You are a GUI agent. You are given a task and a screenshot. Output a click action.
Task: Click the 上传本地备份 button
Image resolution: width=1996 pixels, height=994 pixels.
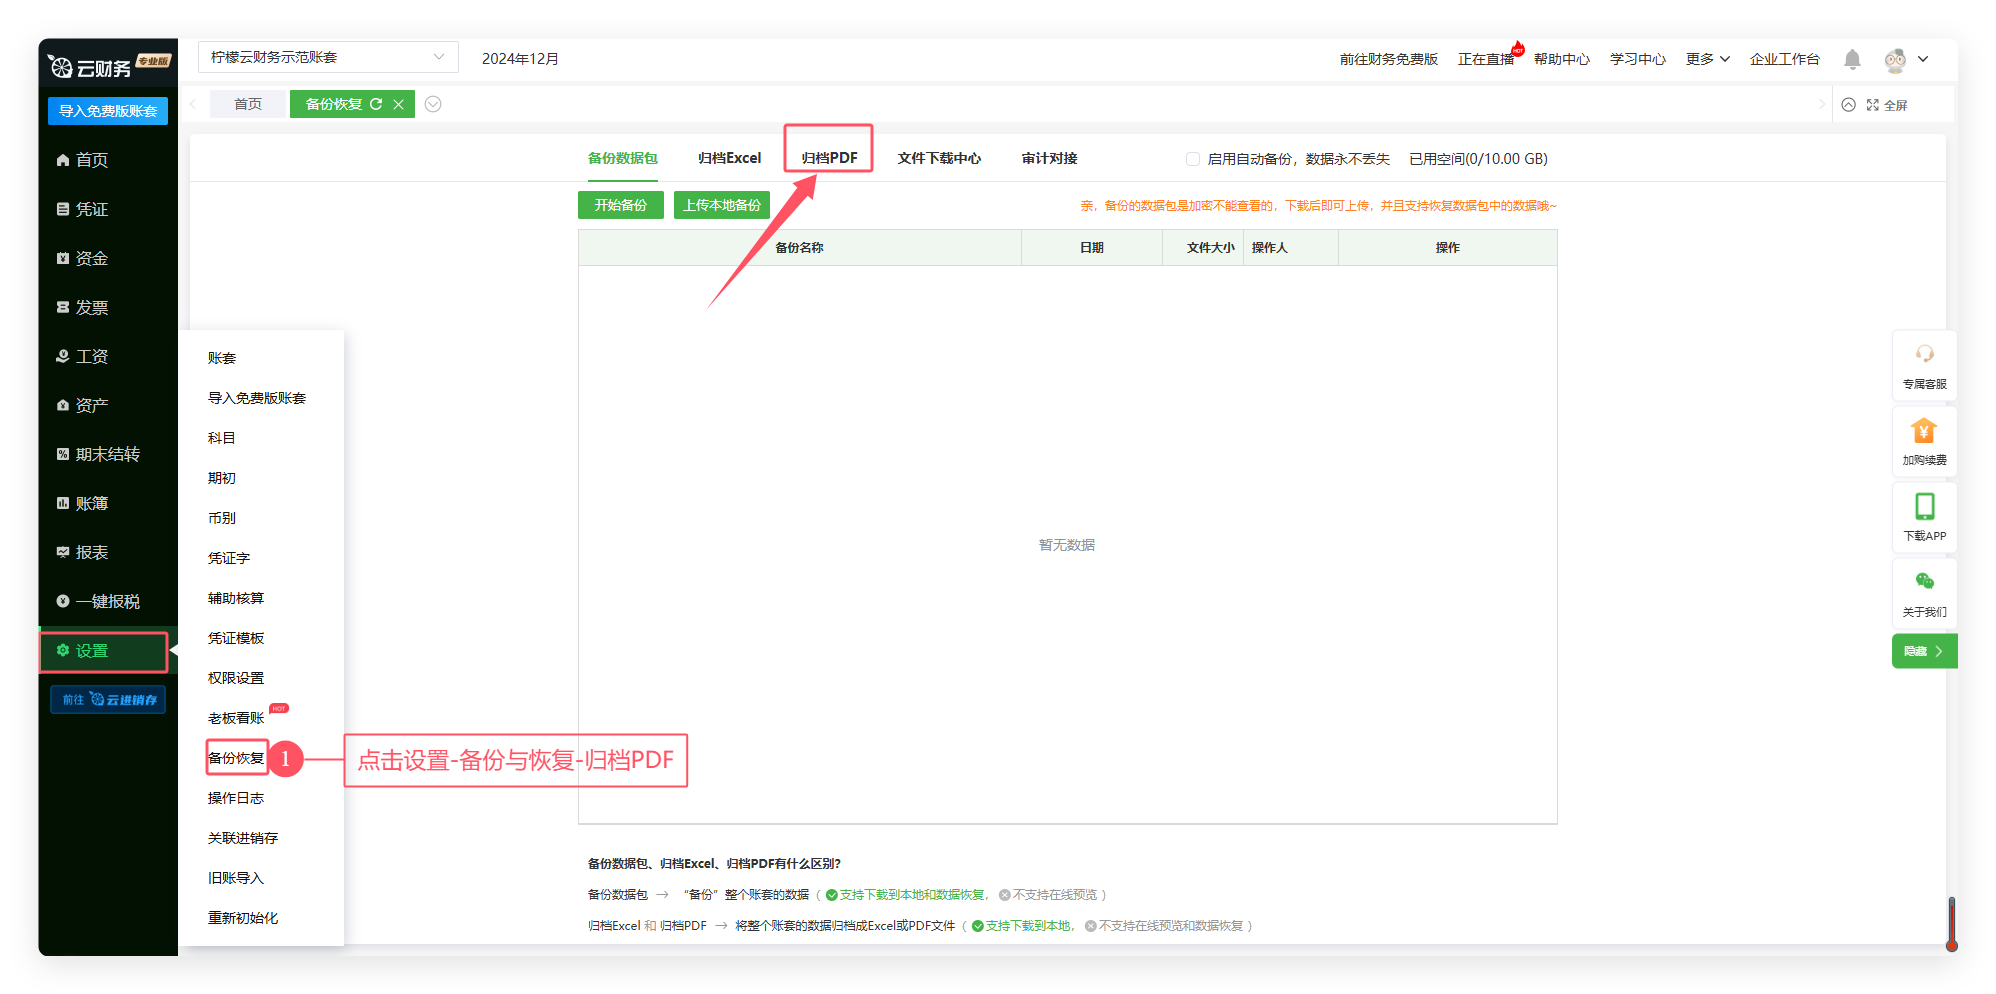pos(721,205)
